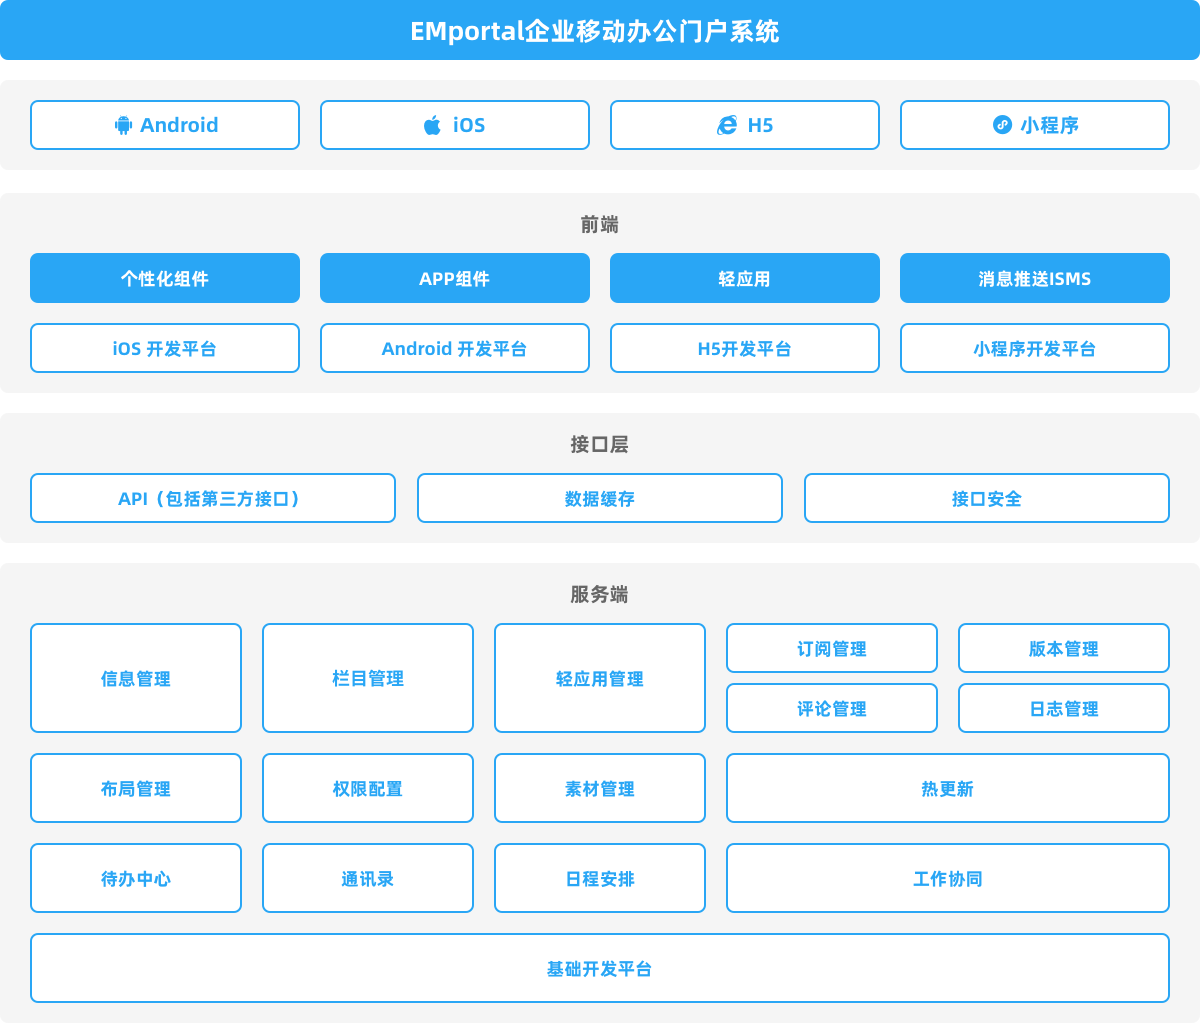The height and width of the screenshot is (1023, 1200).
Task: Open 版本管理 module
Action: click(x=1064, y=648)
